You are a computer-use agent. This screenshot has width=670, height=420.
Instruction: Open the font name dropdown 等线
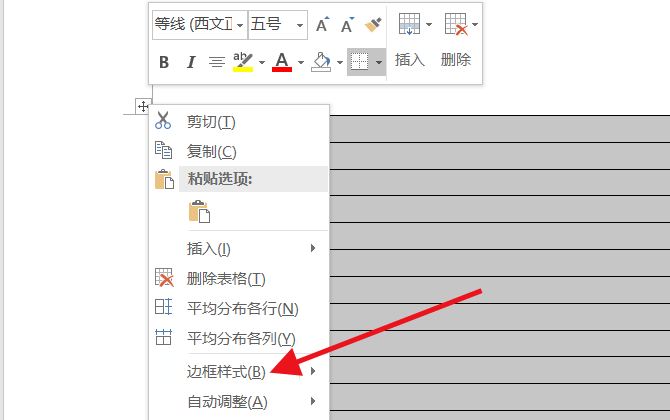pos(200,25)
